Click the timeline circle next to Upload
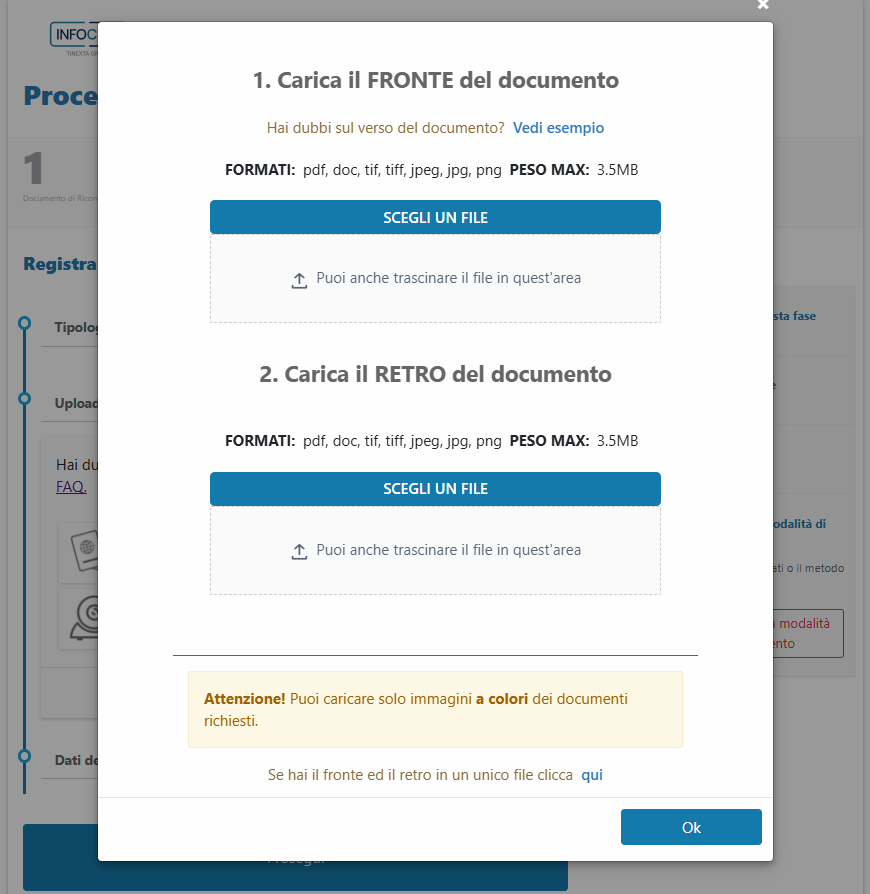The height and width of the screenshot is (894, 870). tap(24, 399)
